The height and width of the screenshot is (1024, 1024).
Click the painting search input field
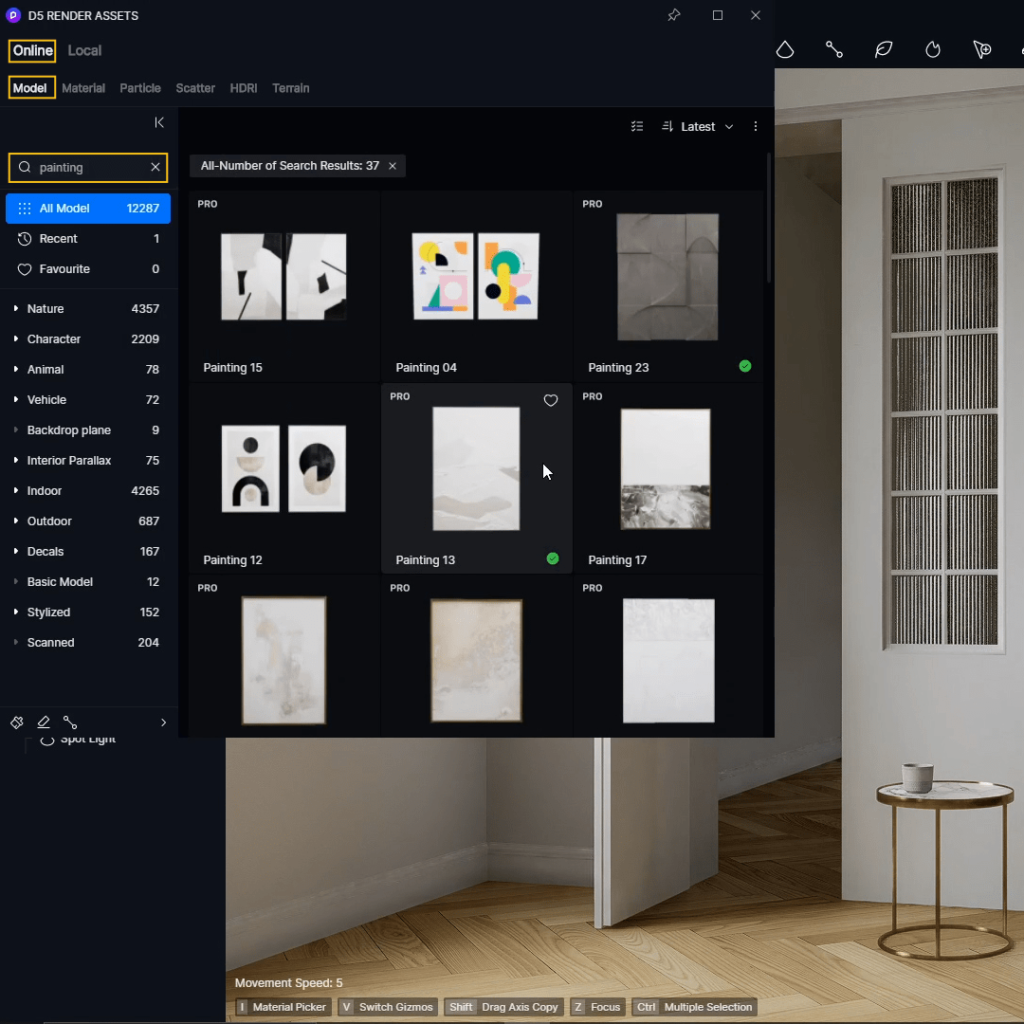tap(90, 167)
